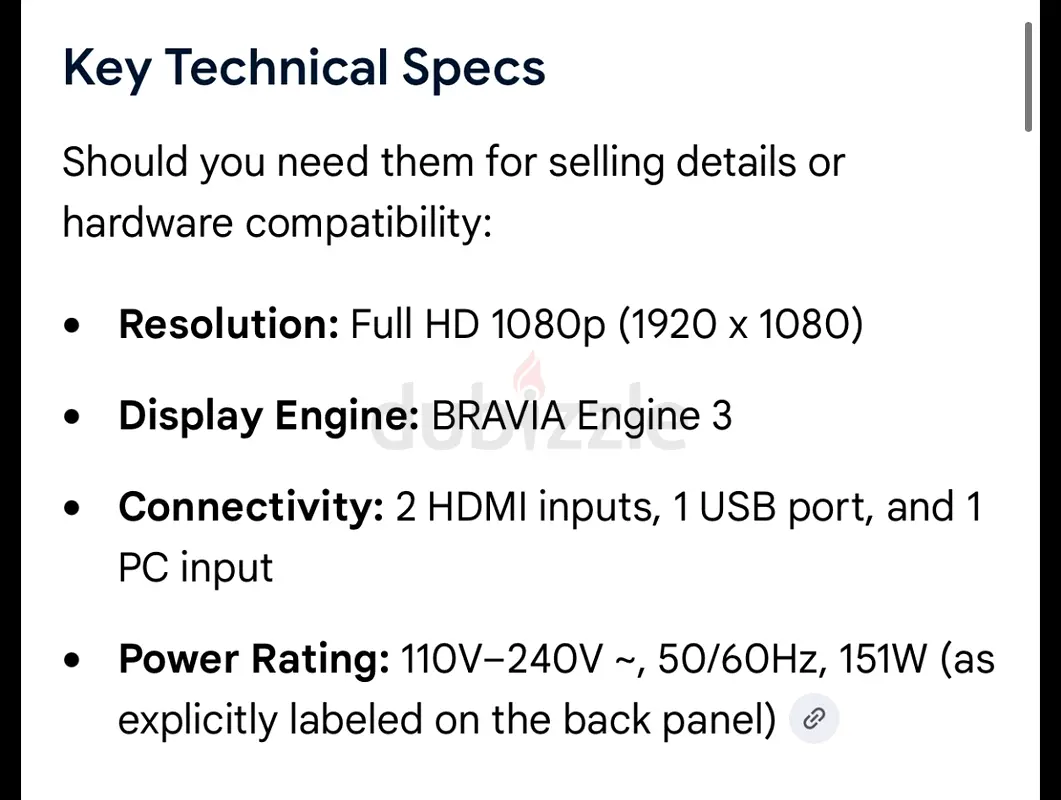Click the explicitly labeled back panel text
Screen dimensions: 1061x800
(447, 719)
